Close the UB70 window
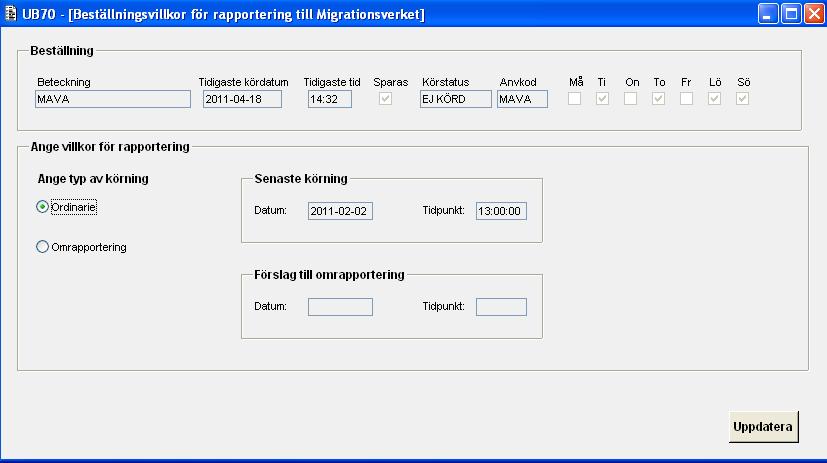 click(x=814, y=14)
